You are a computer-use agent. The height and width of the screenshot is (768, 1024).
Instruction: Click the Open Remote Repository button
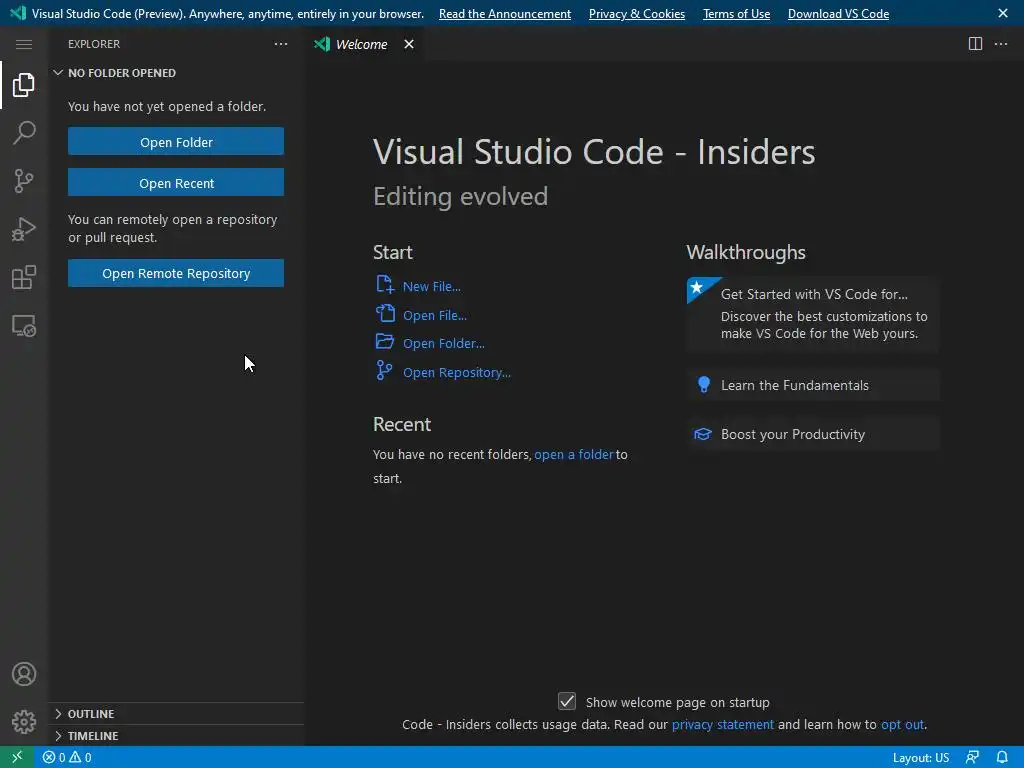(x=176, y=273)
